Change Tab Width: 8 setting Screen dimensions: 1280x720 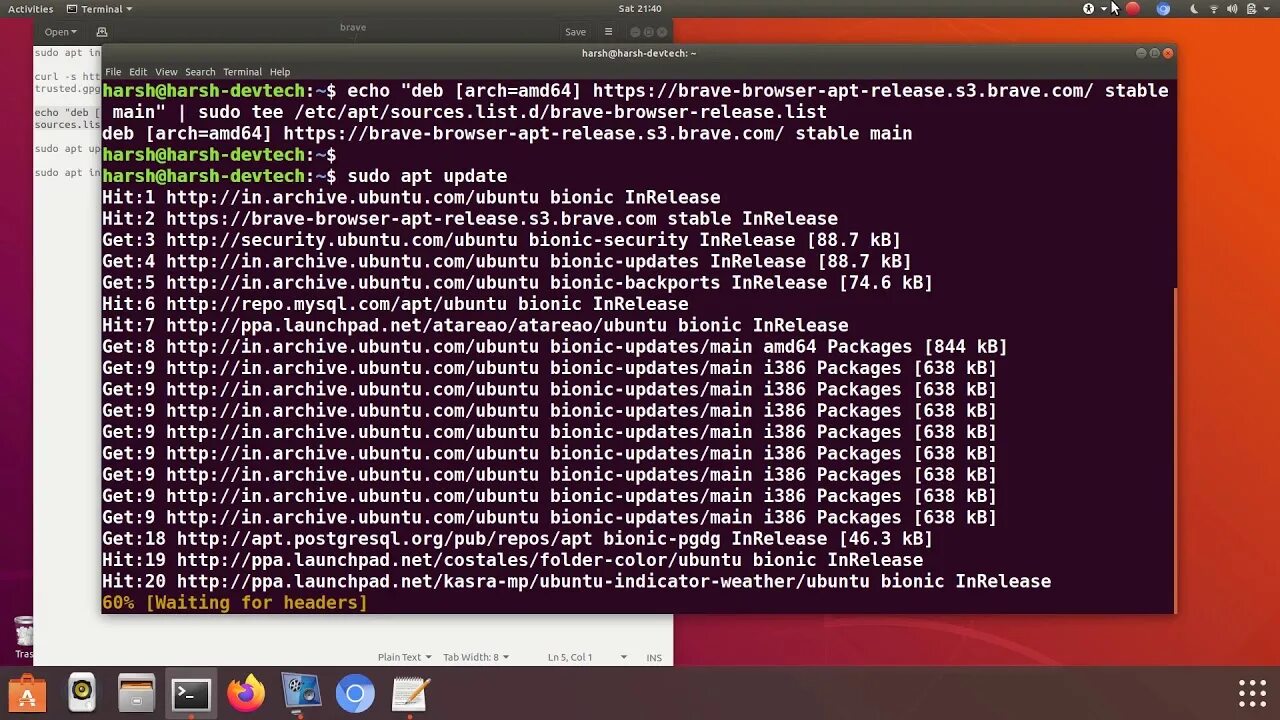pyautogui.click(x=476, y=657)
